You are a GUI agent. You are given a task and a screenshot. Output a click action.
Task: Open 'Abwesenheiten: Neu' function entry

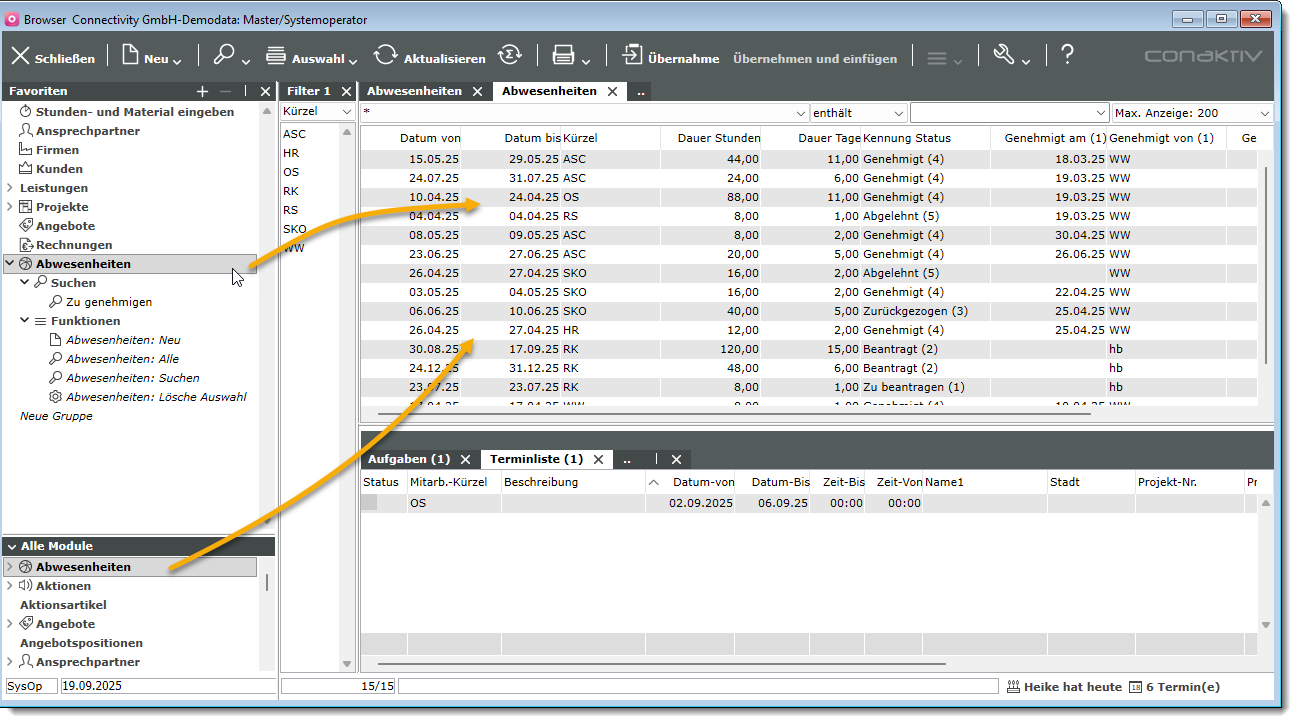point(123,340)
